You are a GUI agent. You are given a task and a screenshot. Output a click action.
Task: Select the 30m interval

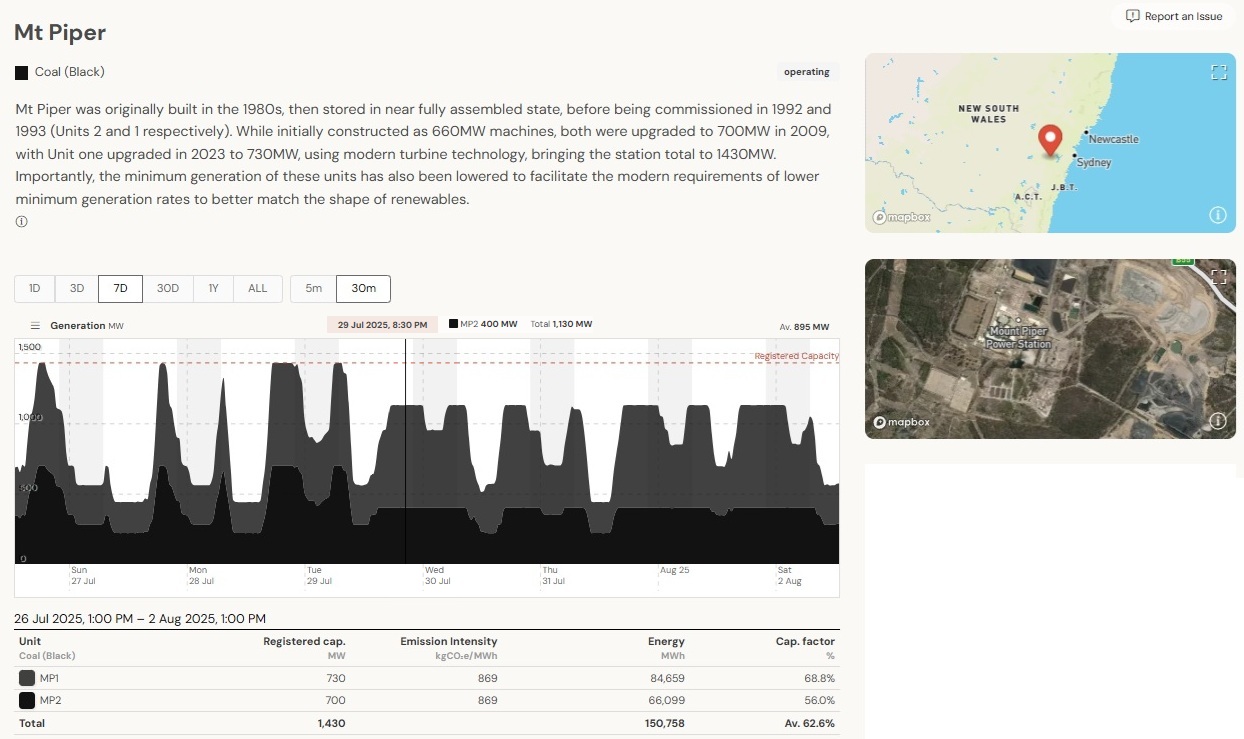363,289
